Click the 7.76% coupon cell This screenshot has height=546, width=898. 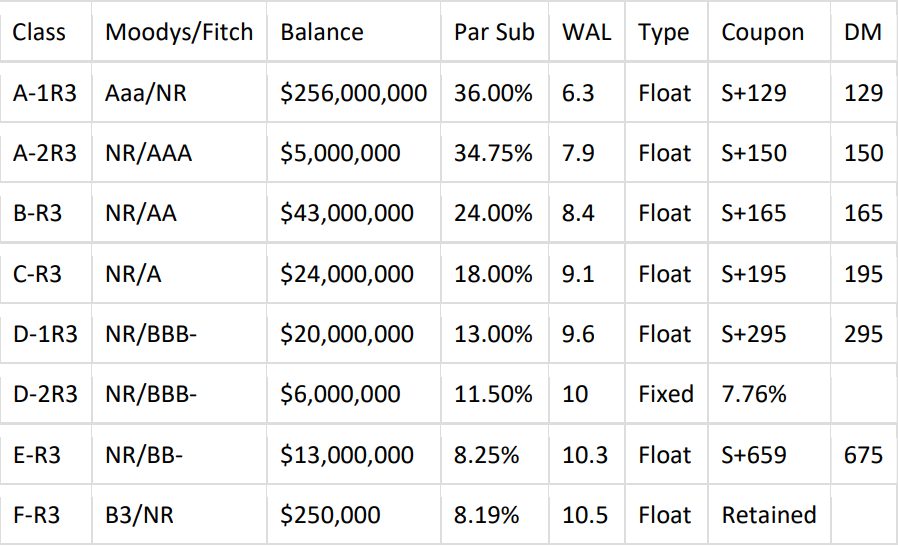click(x=754, y=394)
